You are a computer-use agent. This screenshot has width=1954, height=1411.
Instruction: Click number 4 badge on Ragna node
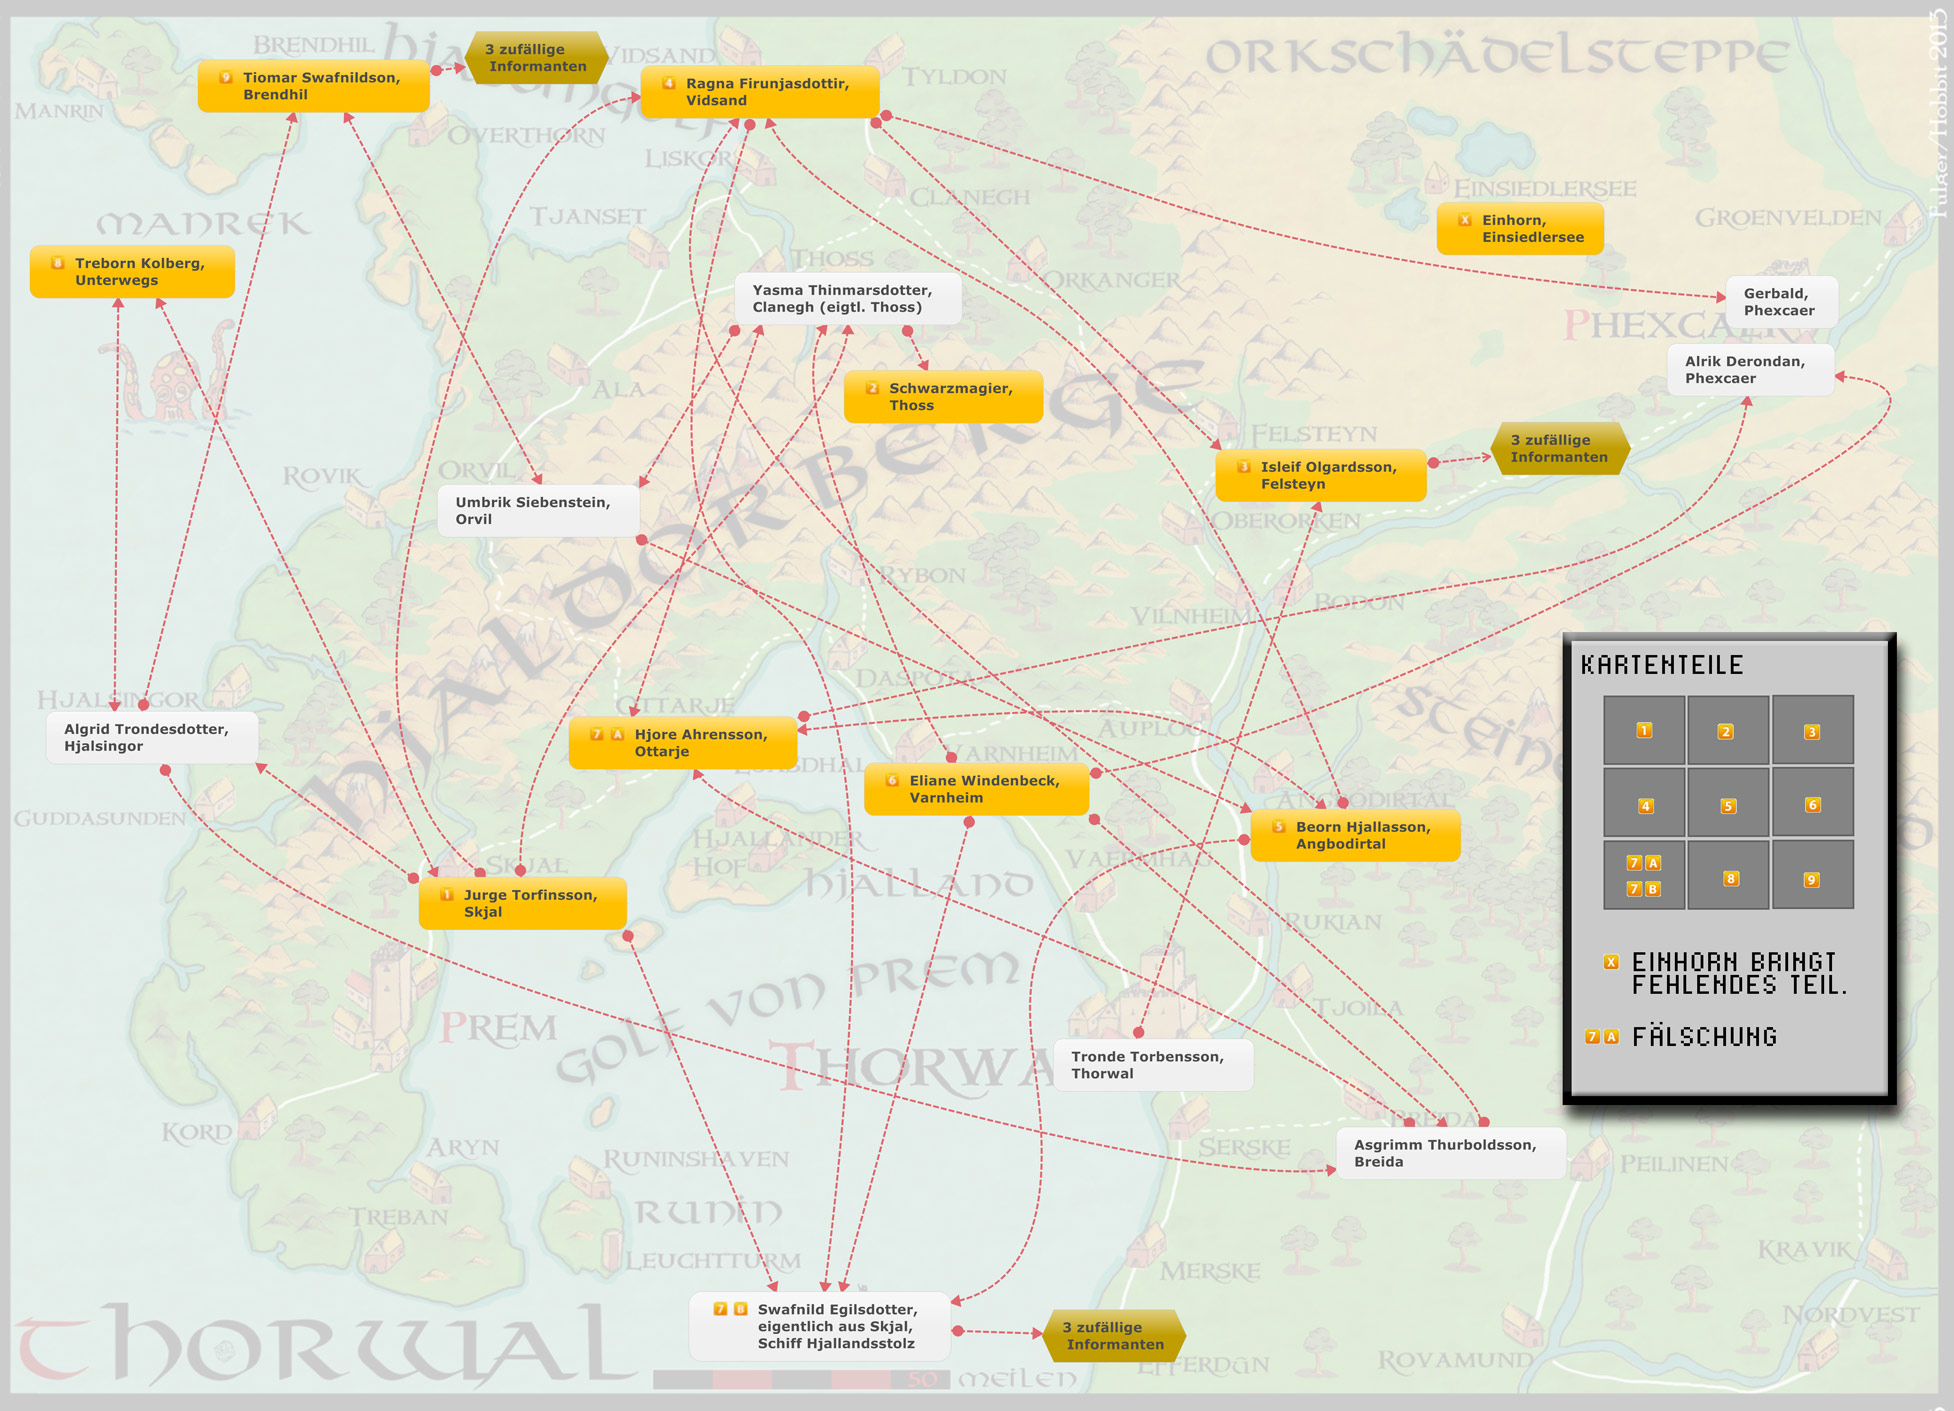pyautogui.click(x=669, y=83)
